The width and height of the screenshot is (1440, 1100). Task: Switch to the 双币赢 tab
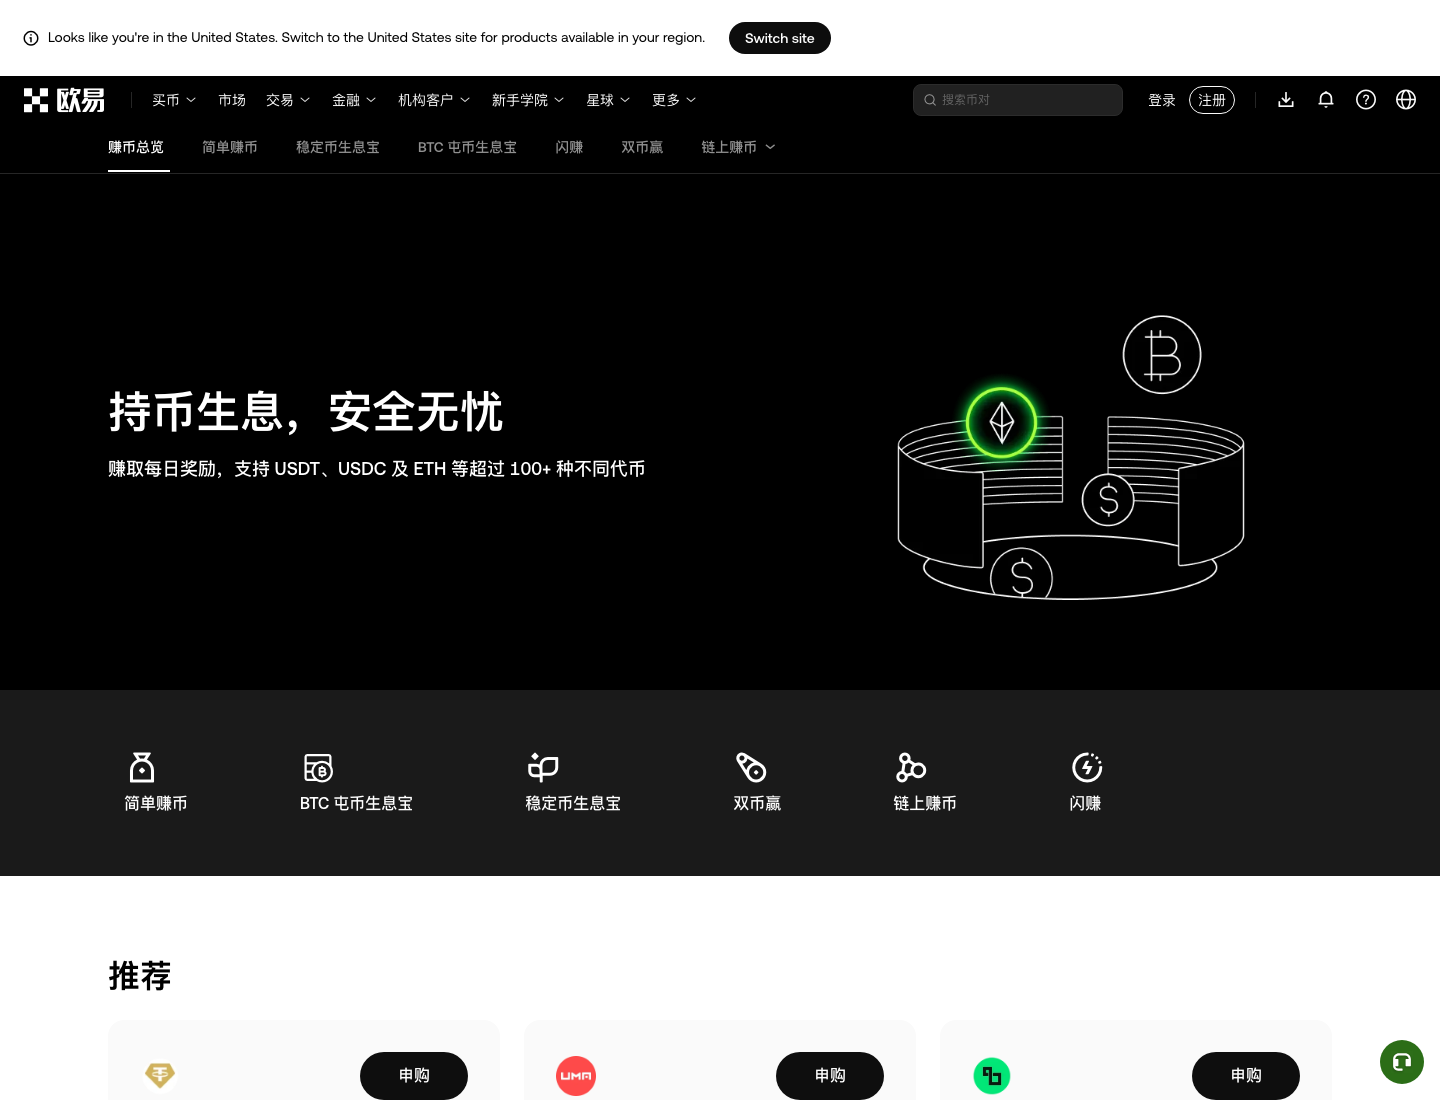pyautogui.click(x=642, y=147)
